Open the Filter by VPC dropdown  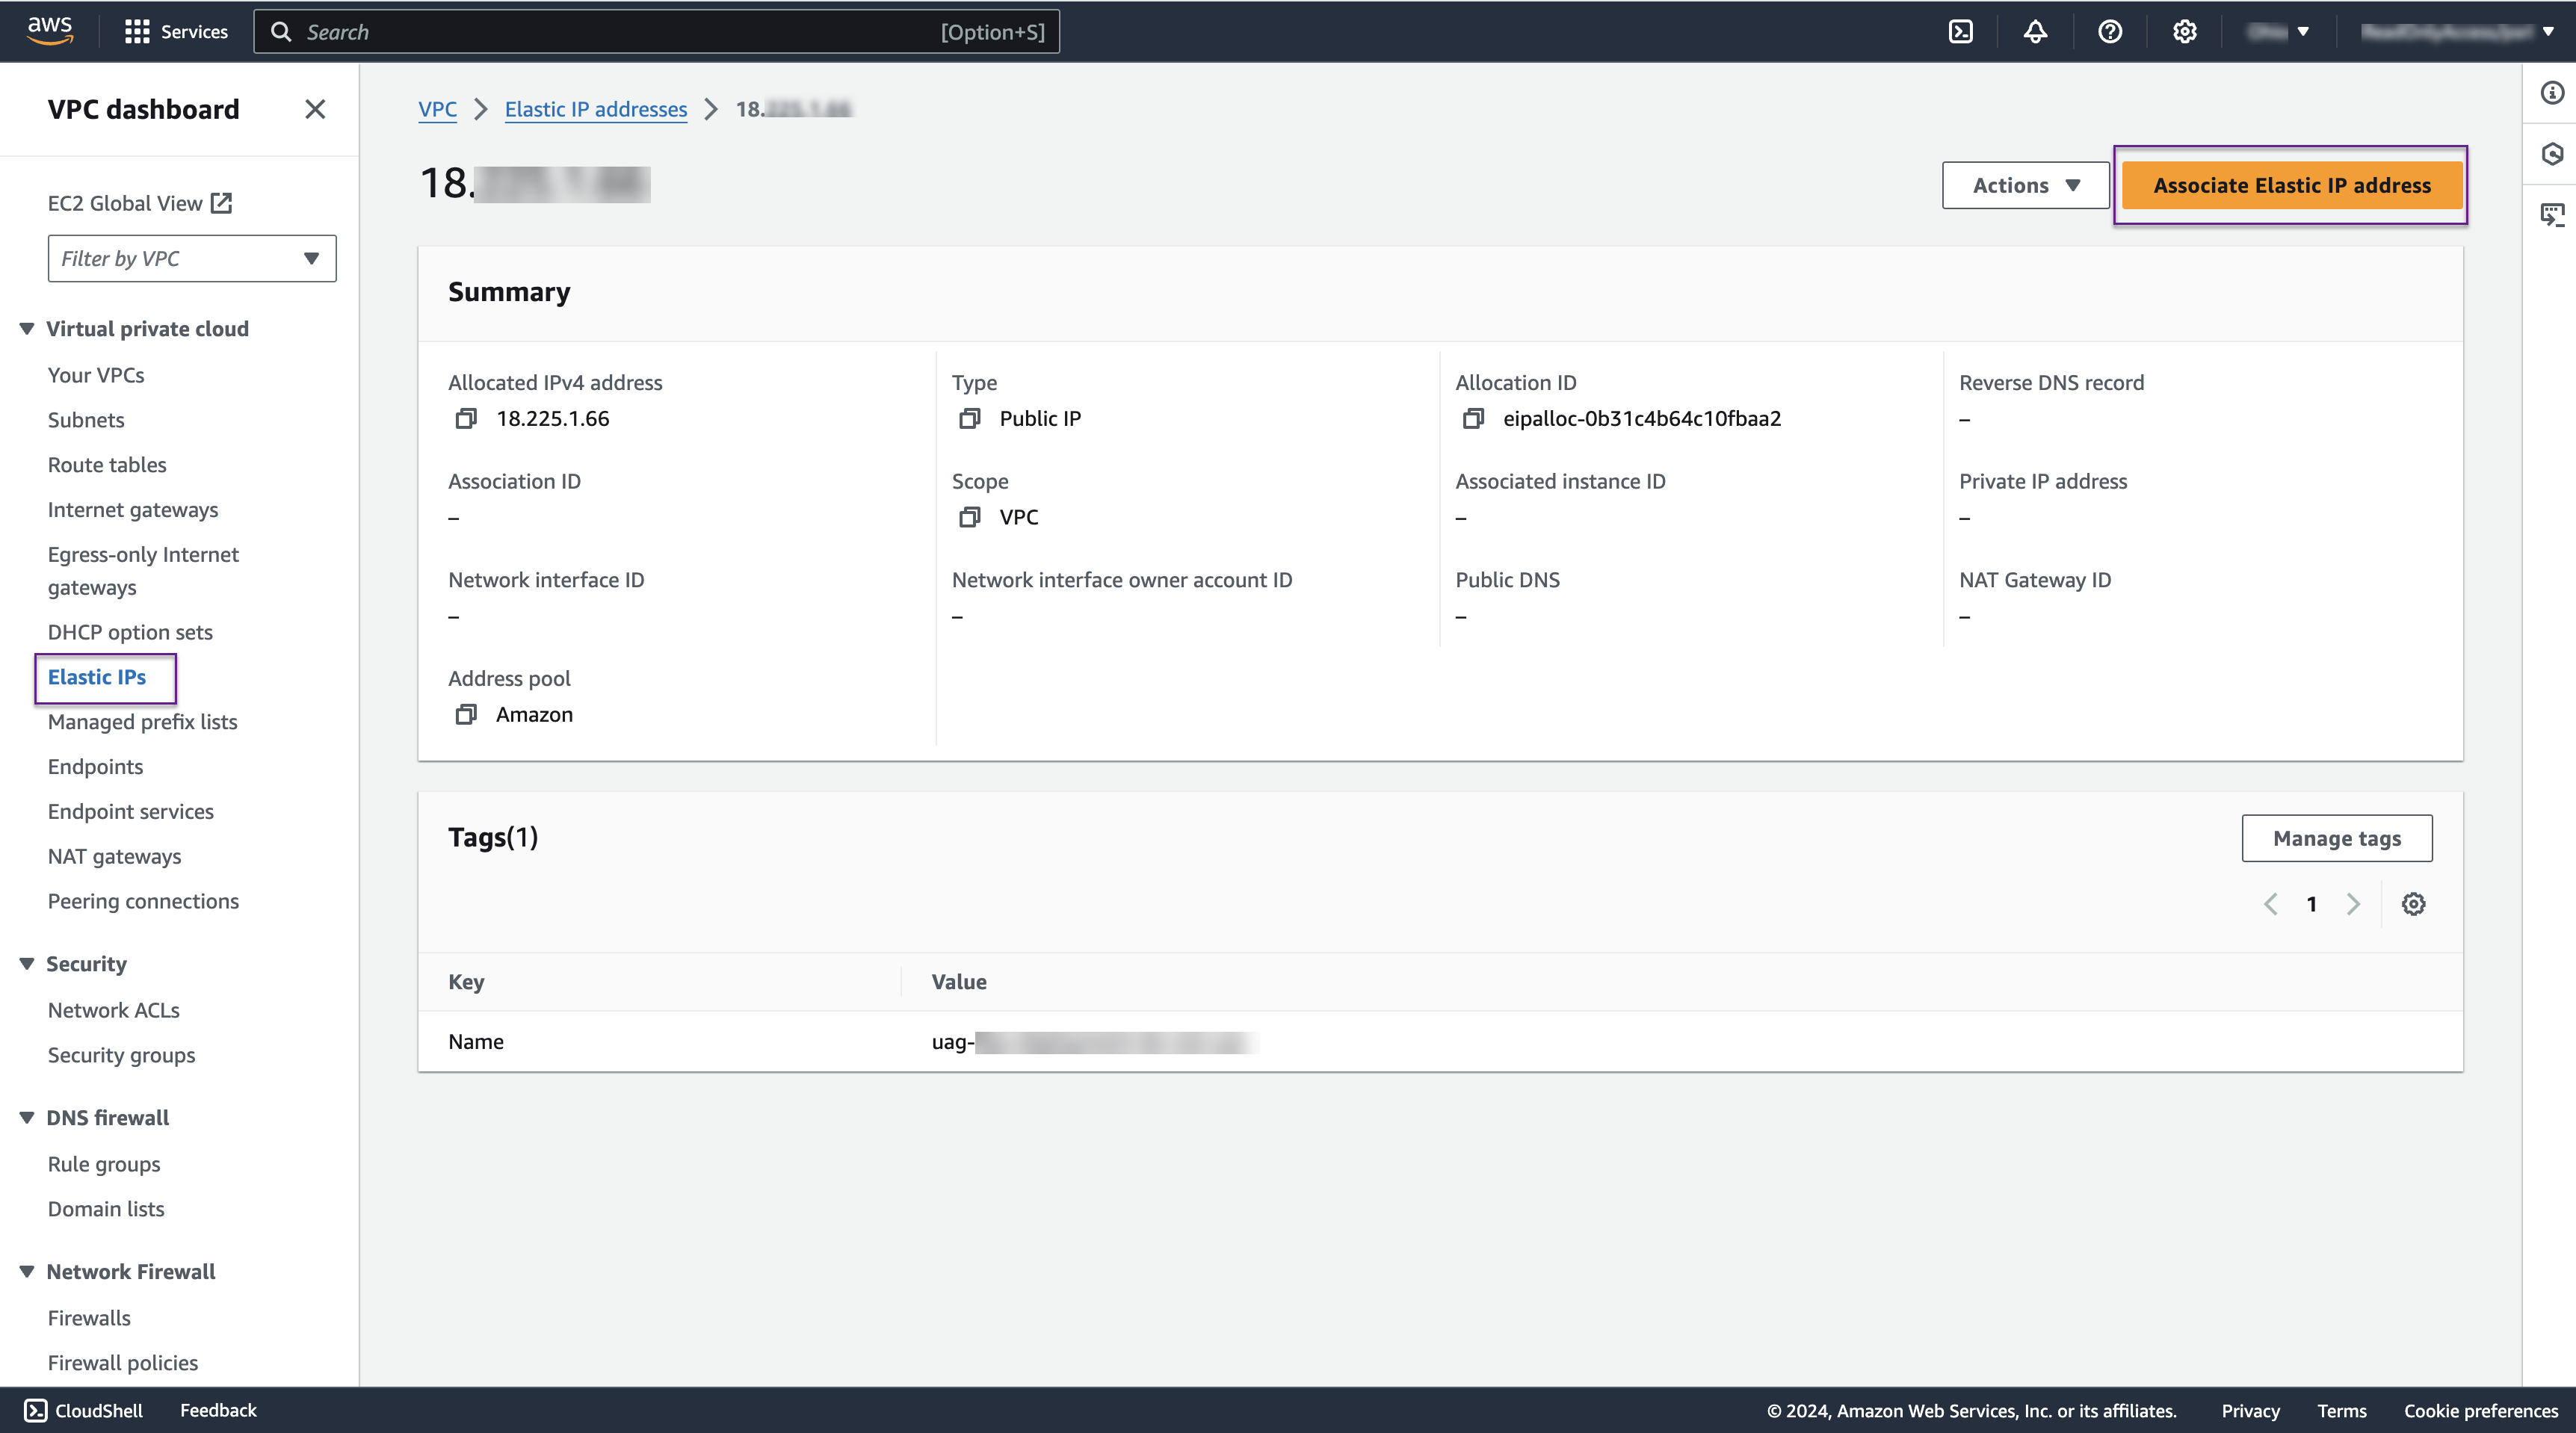click(x=192, y=259)
